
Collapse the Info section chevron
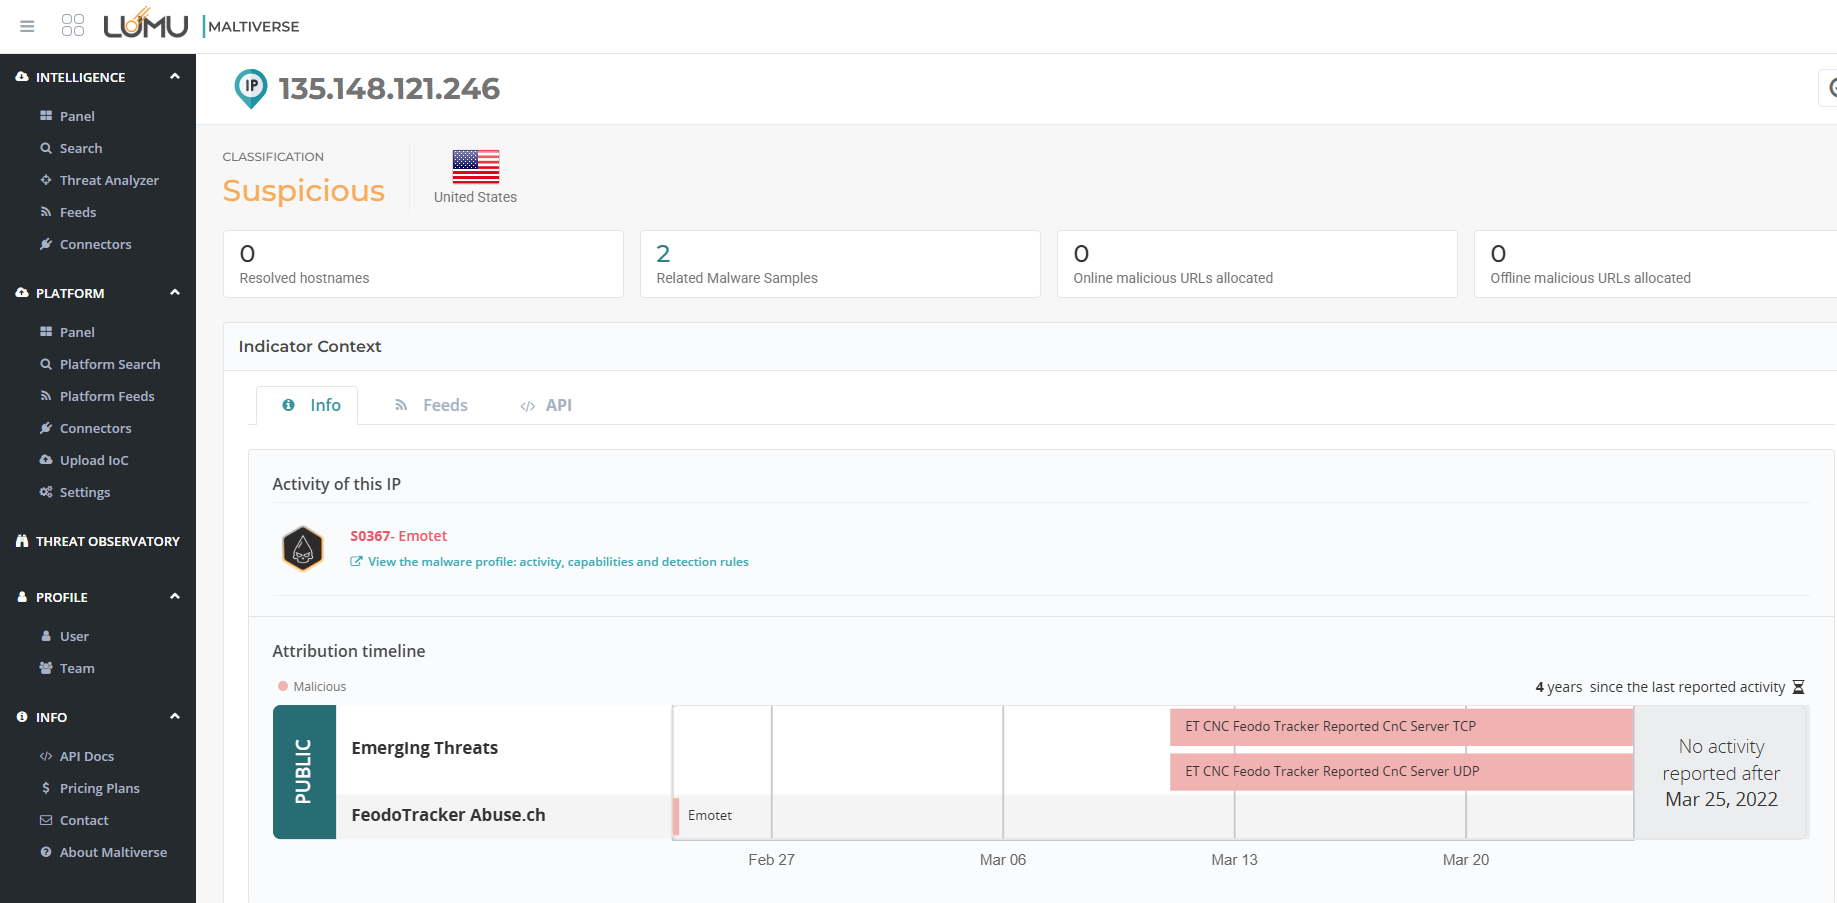click(175, 716)
